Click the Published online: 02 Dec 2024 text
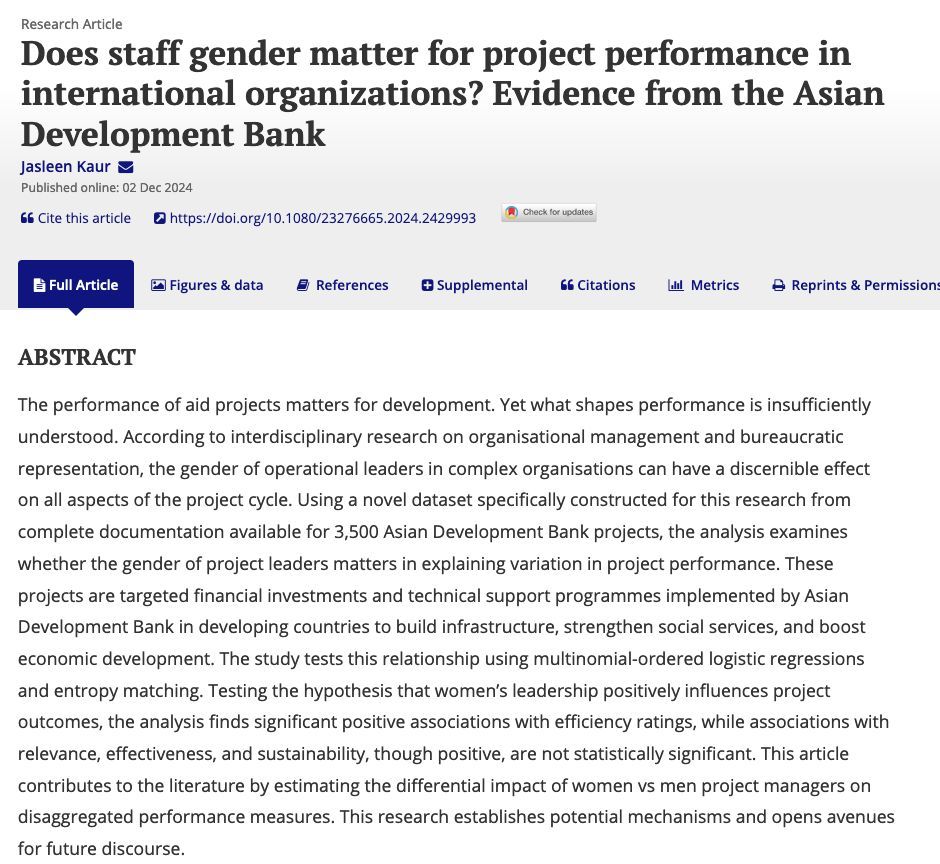 [107, 187]
